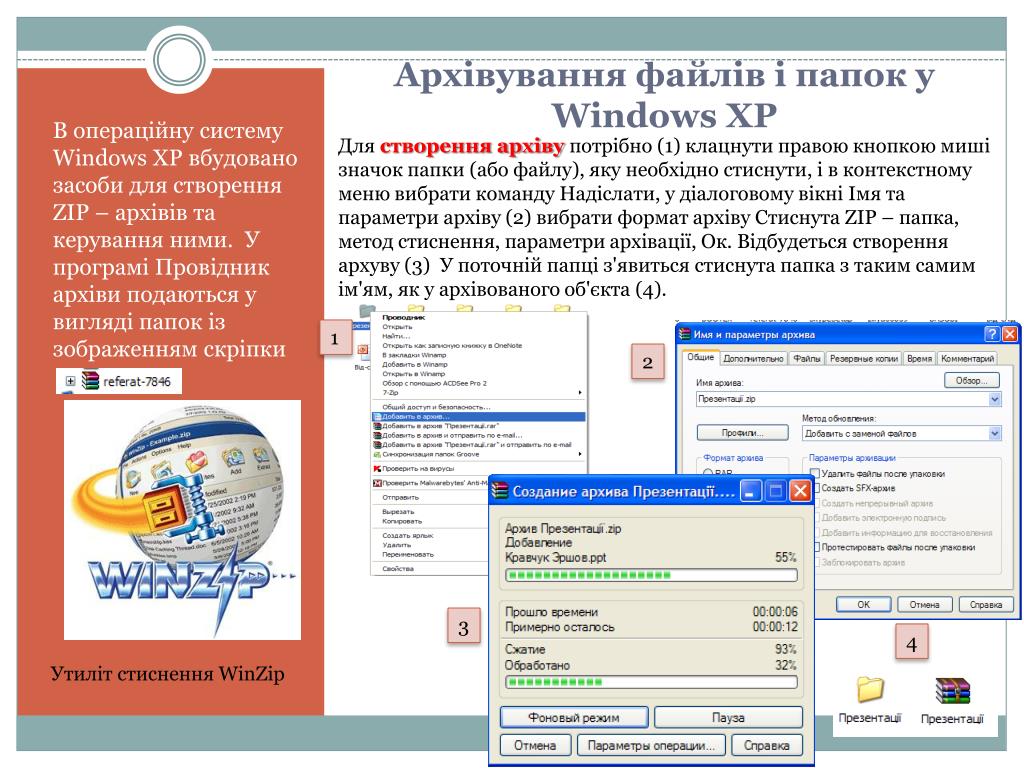Click the Kaspersky icon beside Проверить на вирусы
Screen dimensions: 1024x768
377,469
